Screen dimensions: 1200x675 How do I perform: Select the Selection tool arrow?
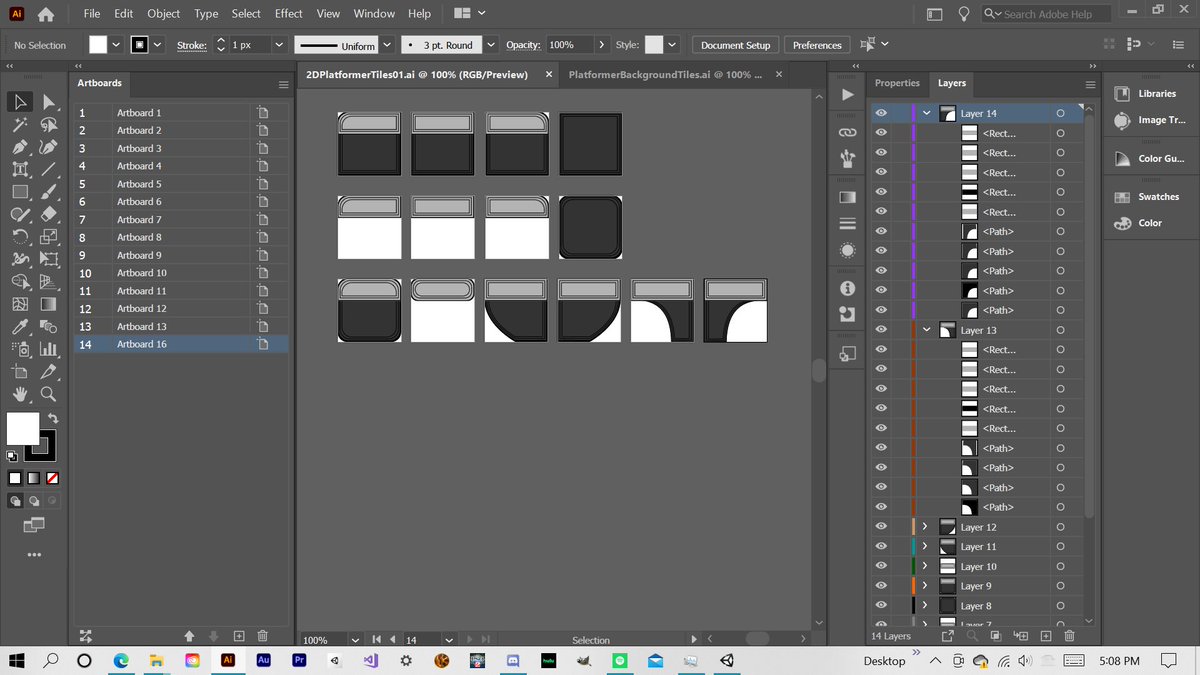(20, 102)
